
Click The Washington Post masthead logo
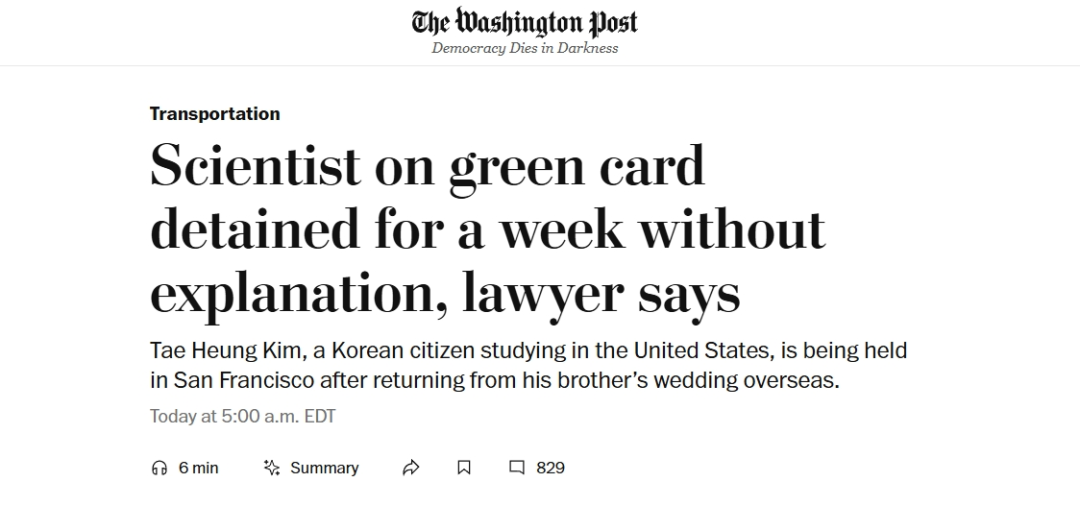[x=525, y=23]
